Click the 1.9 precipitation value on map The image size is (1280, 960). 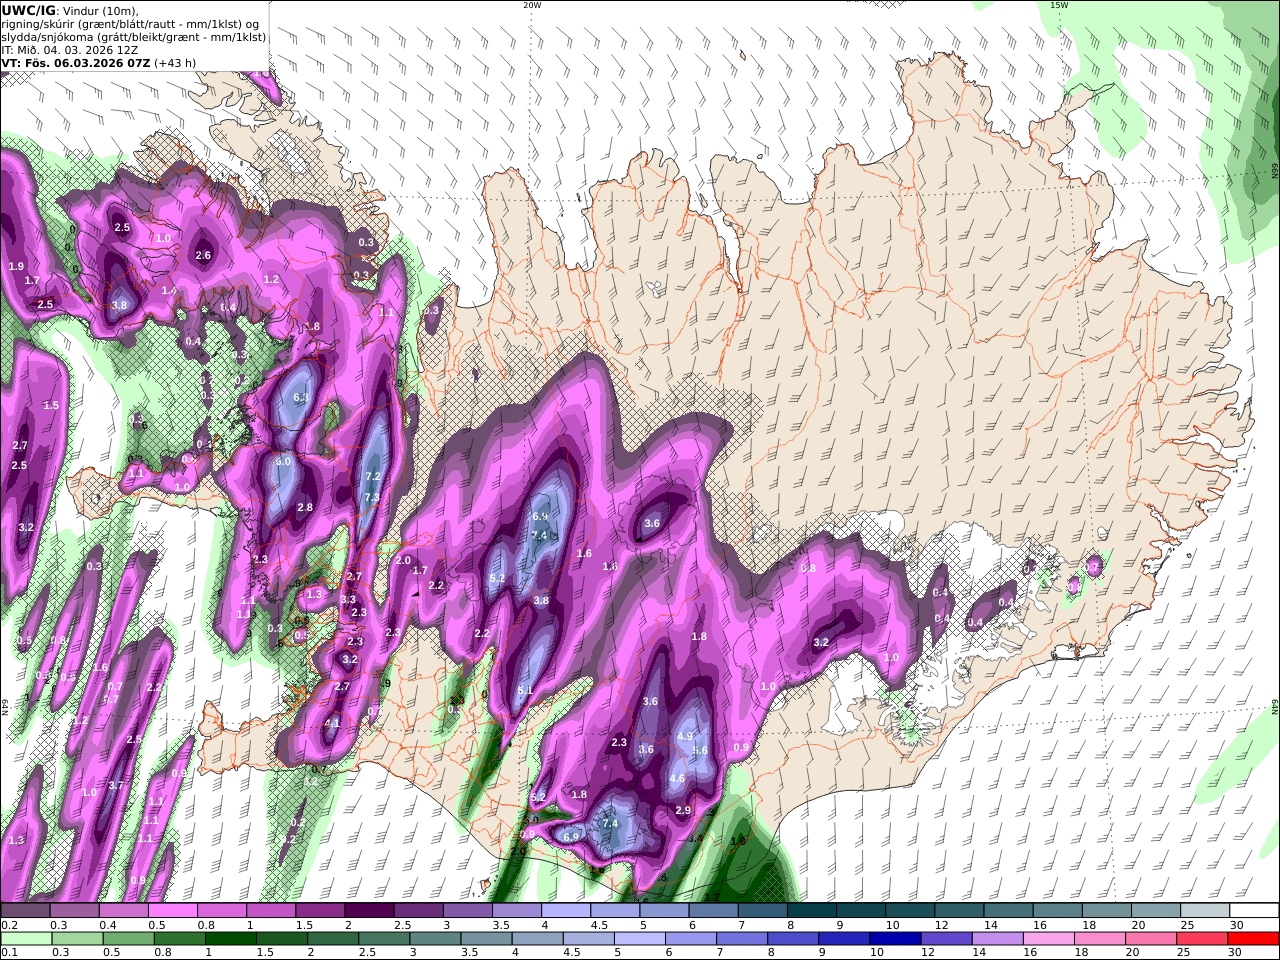[x=16, y=267]
